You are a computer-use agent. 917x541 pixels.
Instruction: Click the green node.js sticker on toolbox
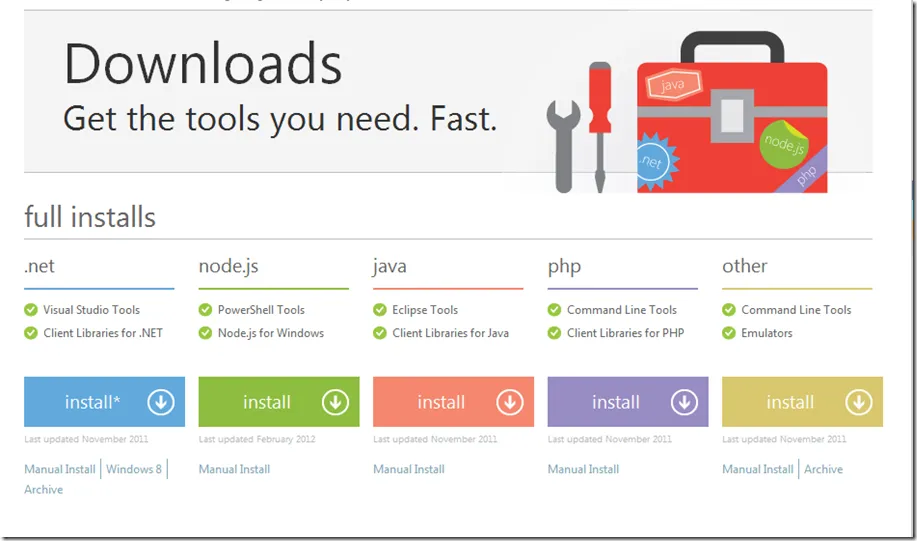pyautogui.click(x=784, y=143)
